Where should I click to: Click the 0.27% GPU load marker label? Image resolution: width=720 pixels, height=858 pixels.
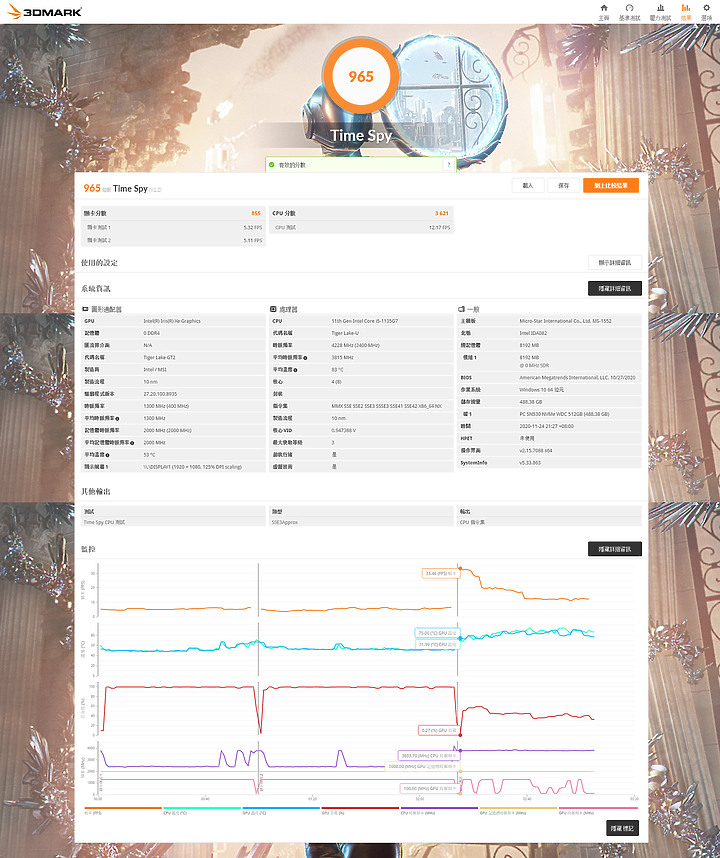point(439,730)
